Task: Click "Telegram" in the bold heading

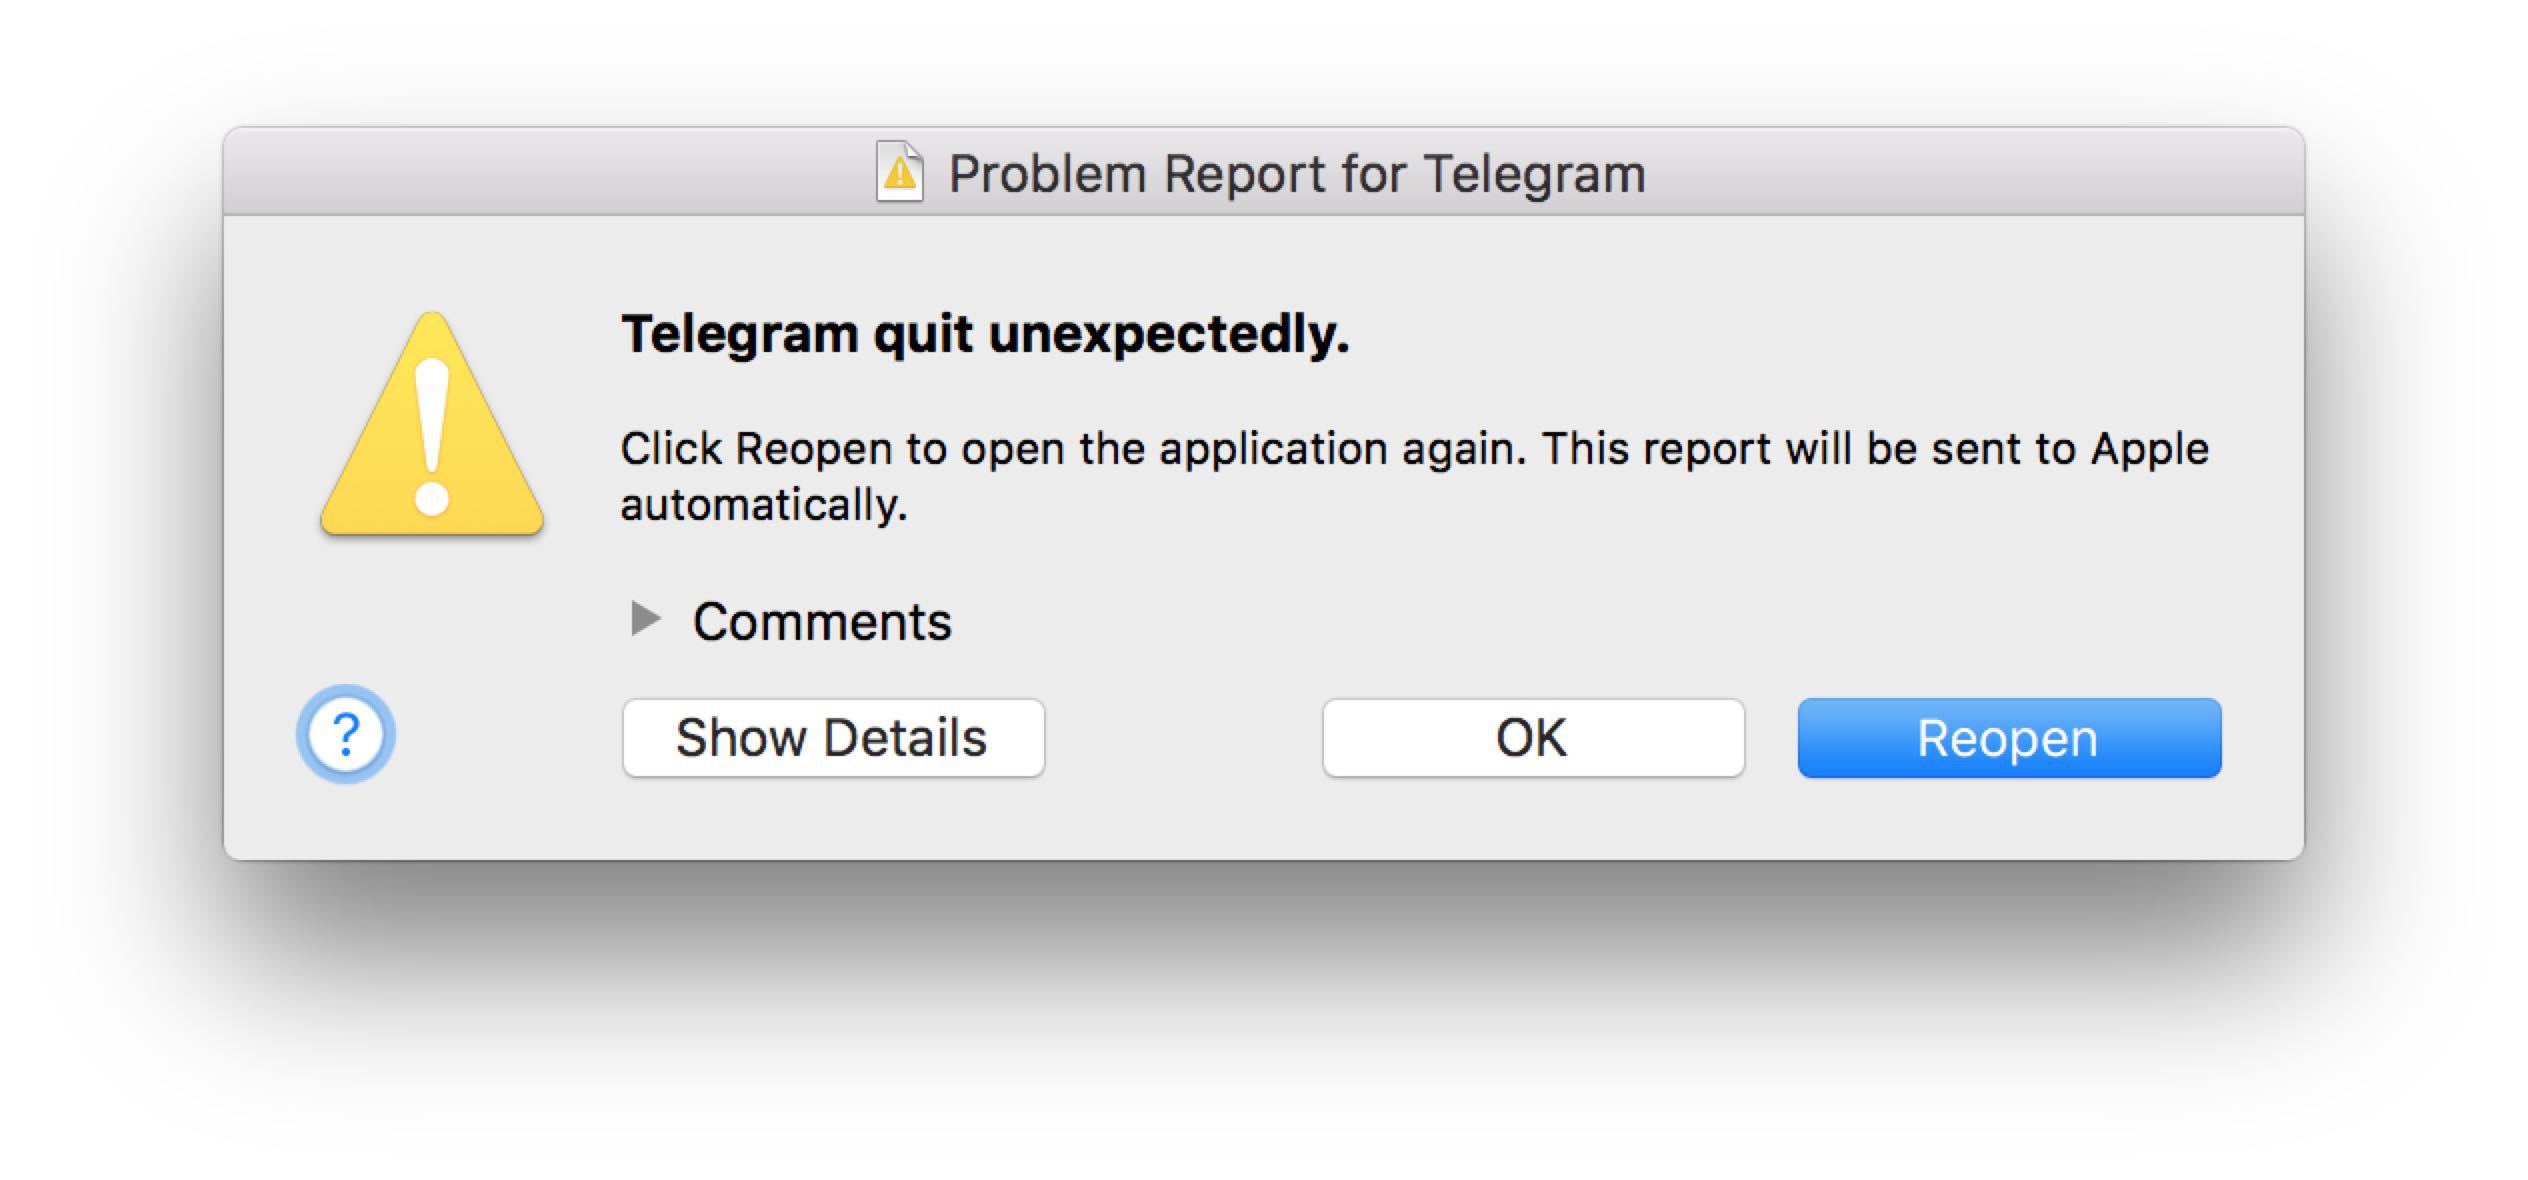Action: tap(740, 333)
